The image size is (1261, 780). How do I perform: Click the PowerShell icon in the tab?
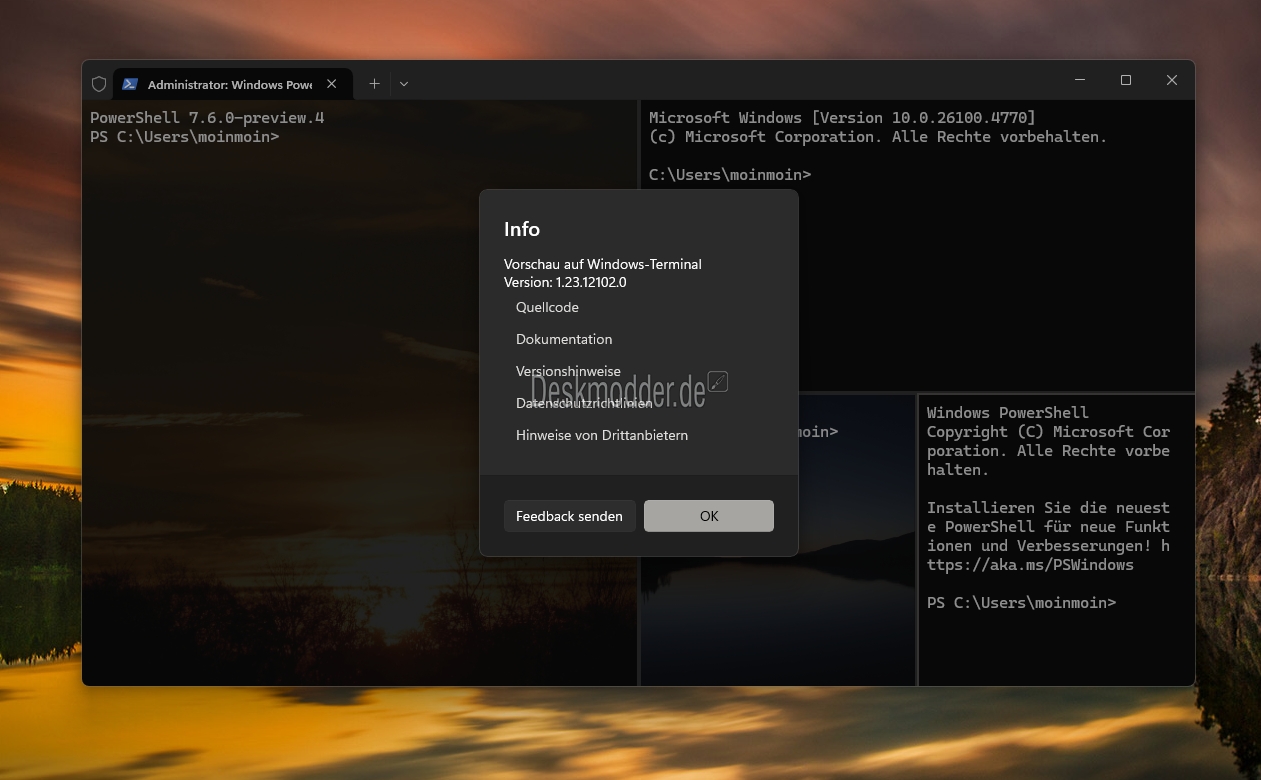coord(130,84)
